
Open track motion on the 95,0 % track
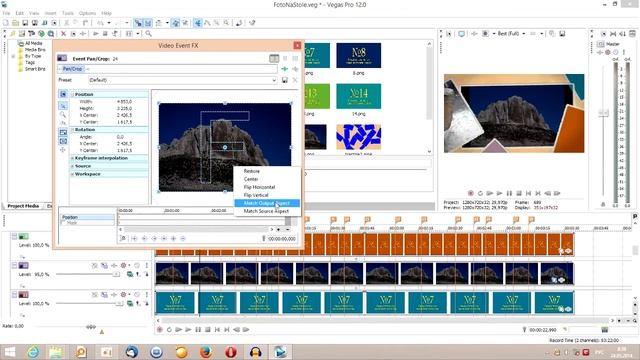pos(104,265)
